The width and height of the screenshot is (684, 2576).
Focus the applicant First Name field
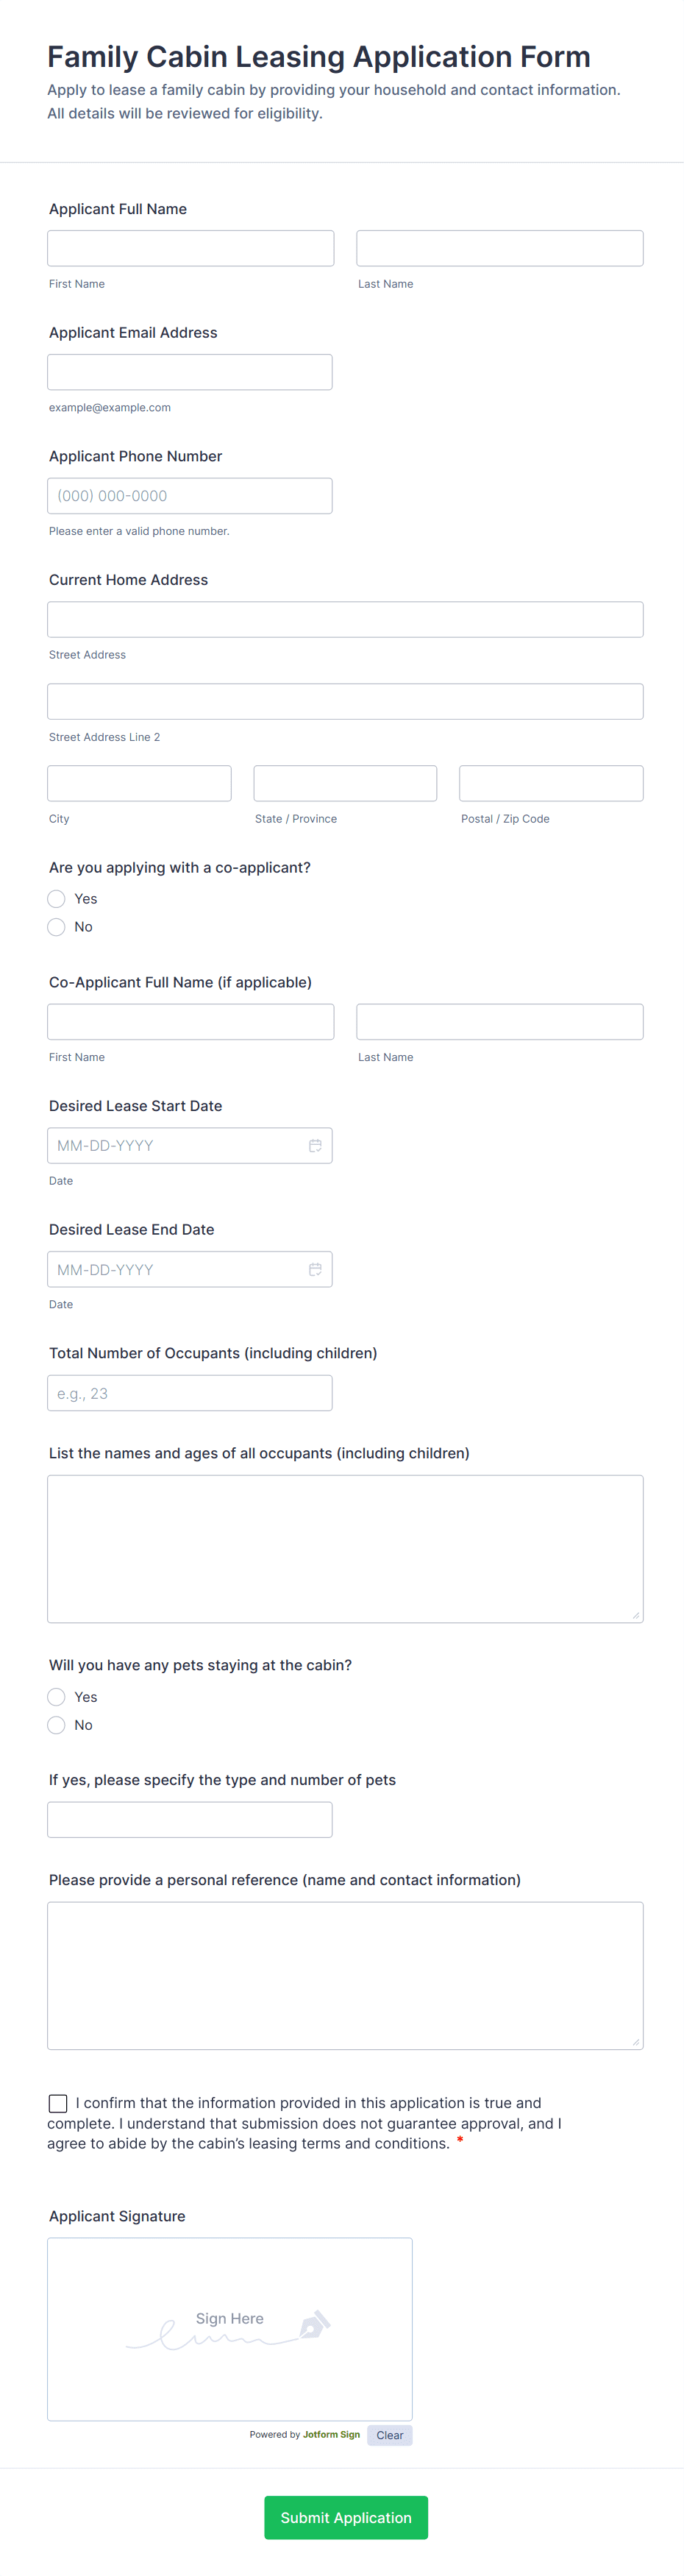(x=191, y=249)
